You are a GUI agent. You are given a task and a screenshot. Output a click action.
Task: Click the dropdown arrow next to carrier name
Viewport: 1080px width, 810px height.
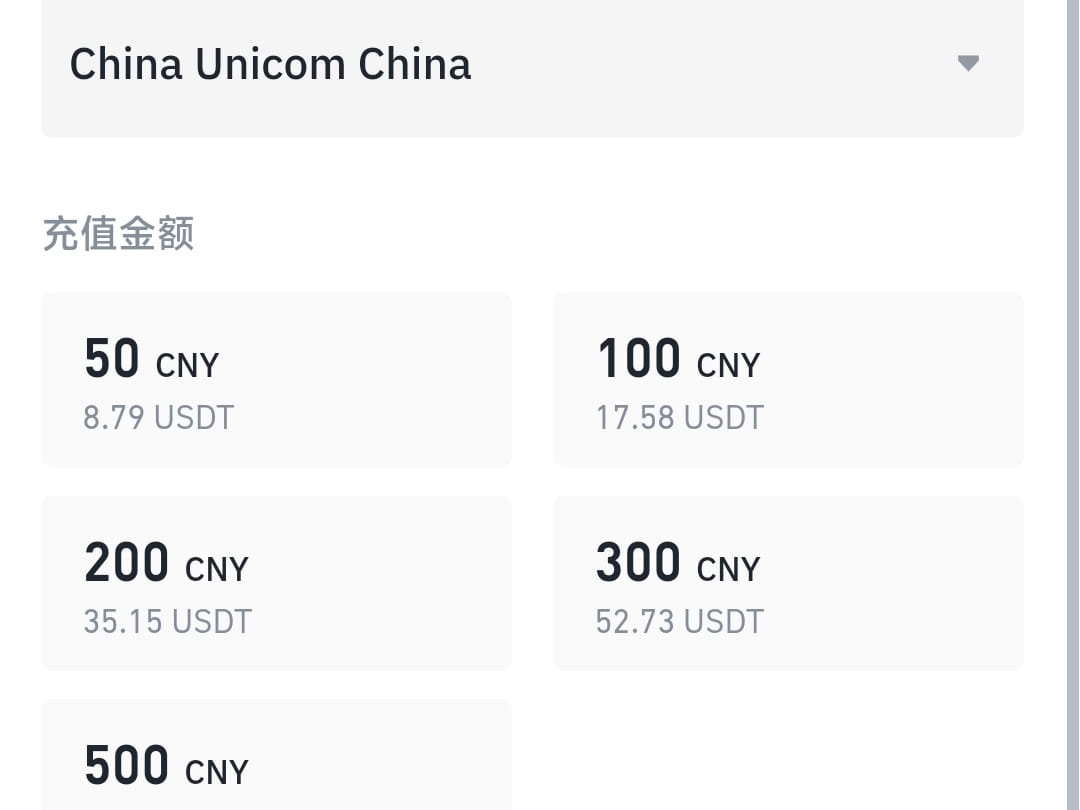[x=966, y=63]
